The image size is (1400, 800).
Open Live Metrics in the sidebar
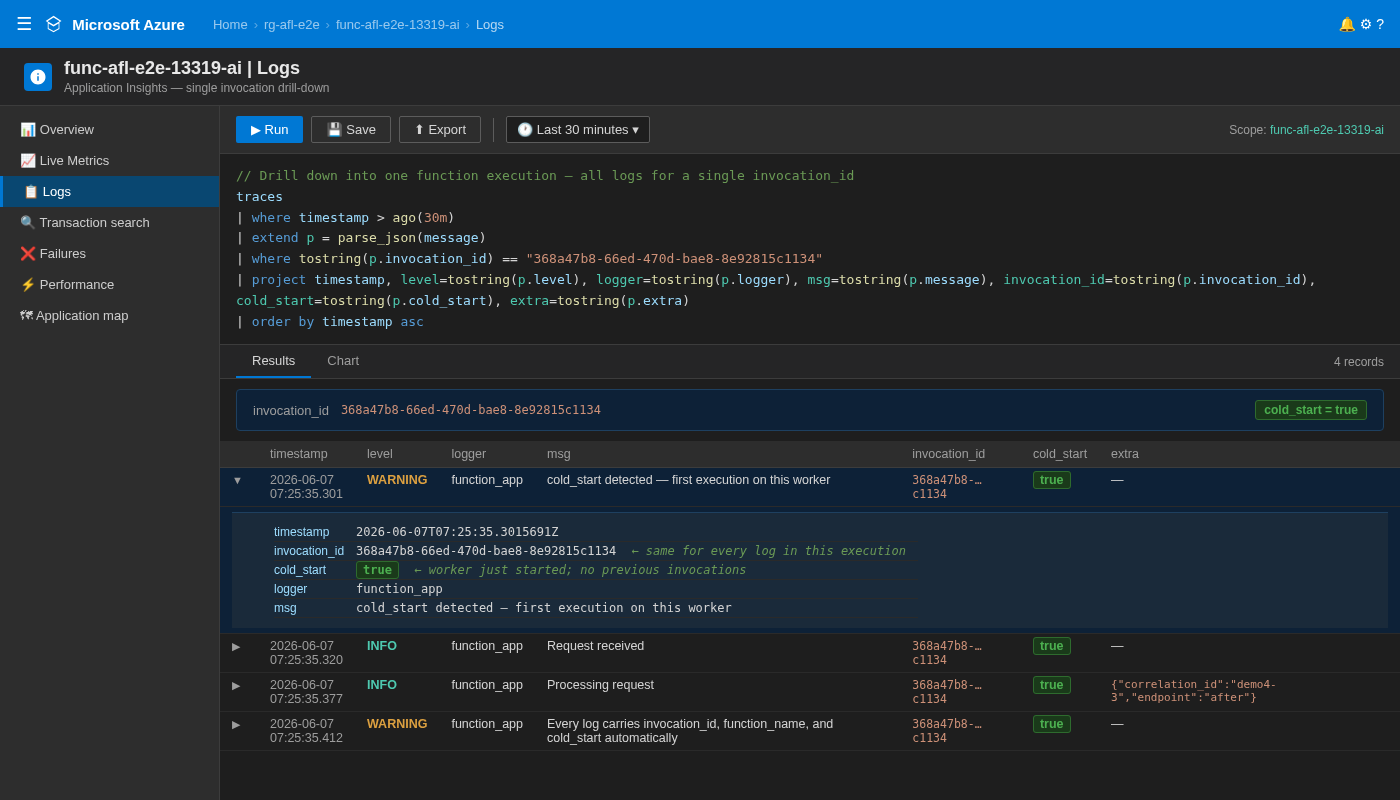coord(110,161)
